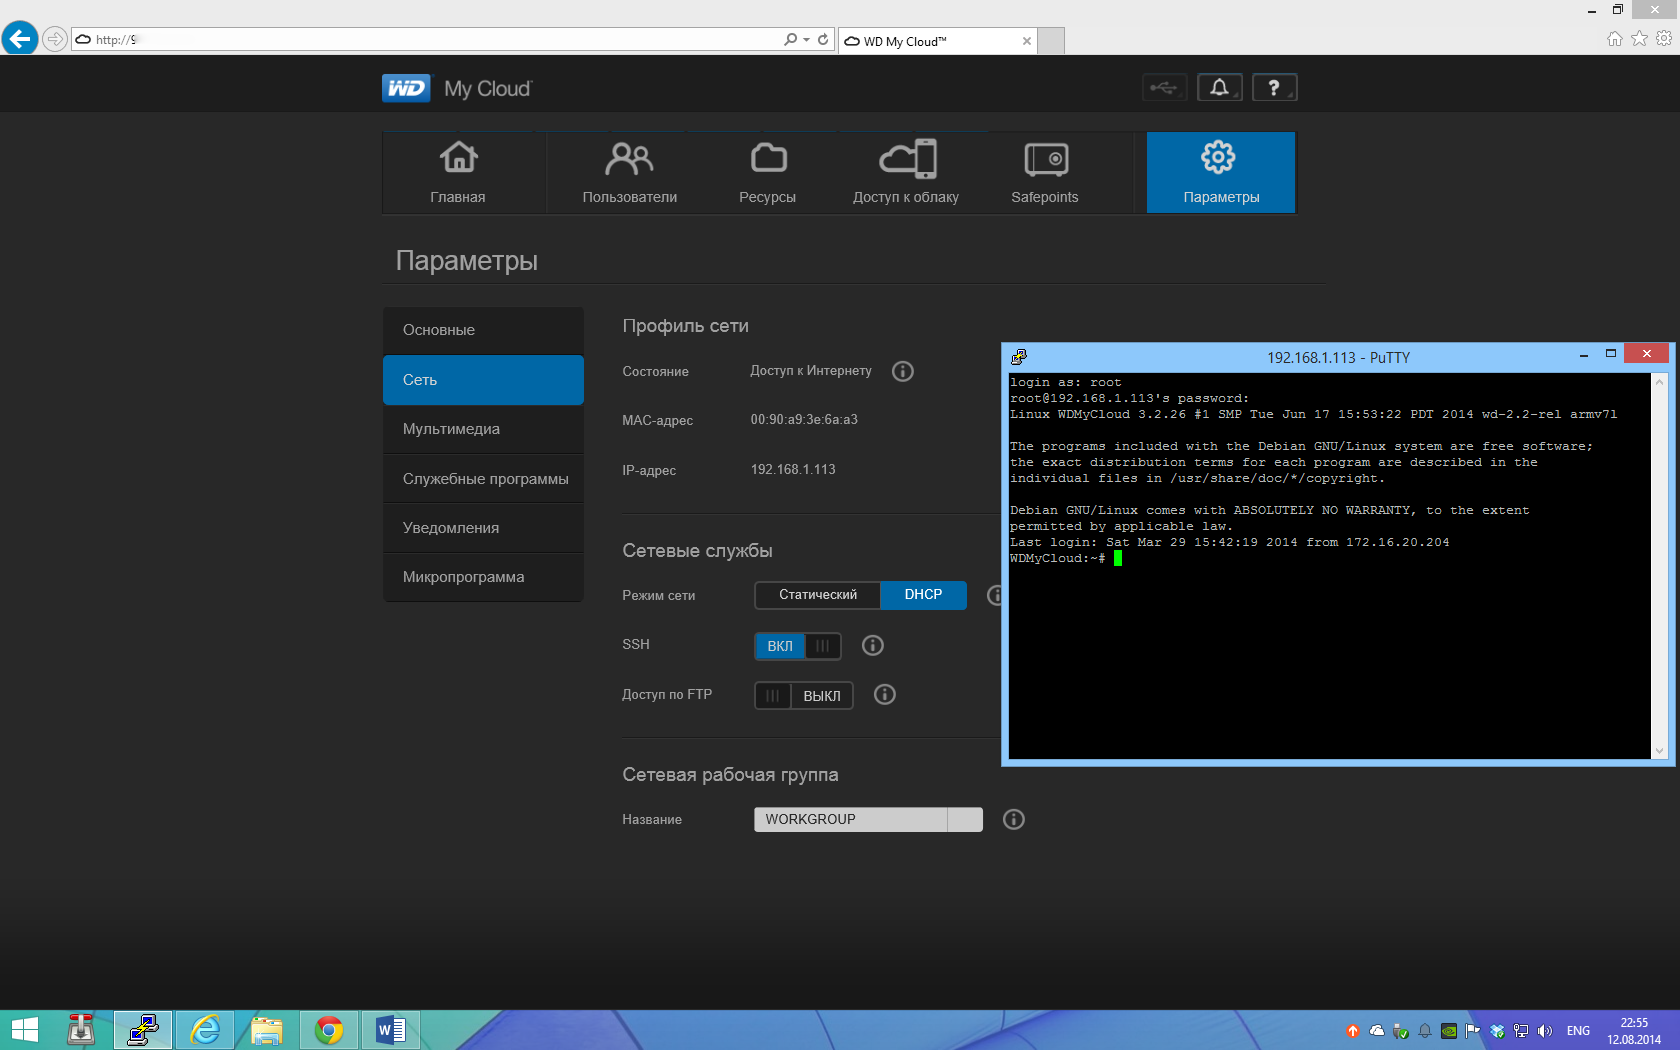This screenshot has width=1680, height=1050.
Task: Select Сеть in settings sidebar
Action: (483, 380)
